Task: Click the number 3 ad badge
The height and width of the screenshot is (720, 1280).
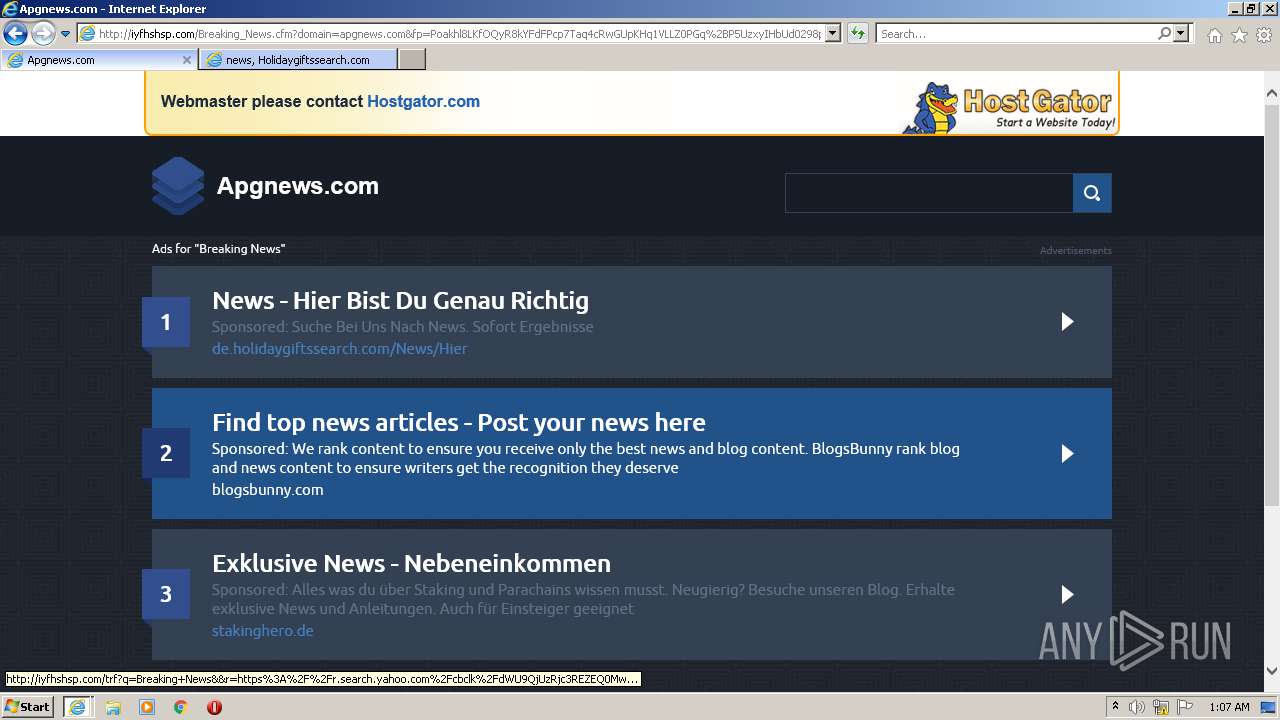Action: (166, 594)
